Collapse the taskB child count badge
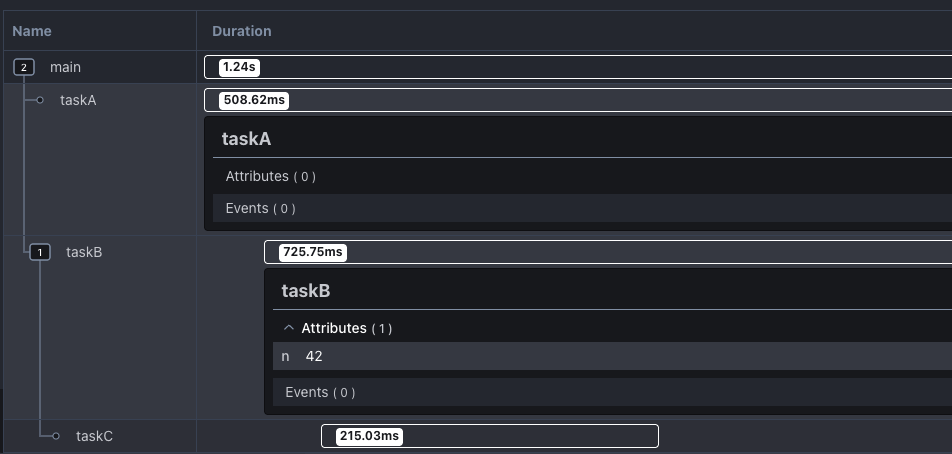This screenshot has width=952, height=454. tap(40, 252)
